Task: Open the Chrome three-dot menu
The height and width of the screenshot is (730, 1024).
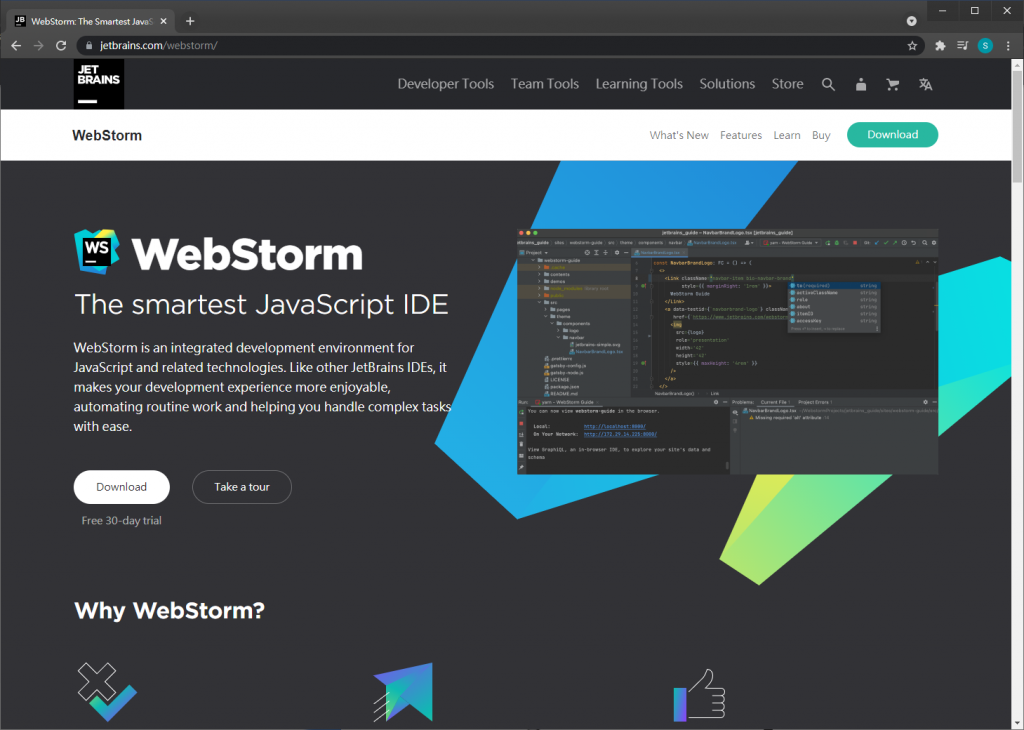Action: tap(1008, 46)
